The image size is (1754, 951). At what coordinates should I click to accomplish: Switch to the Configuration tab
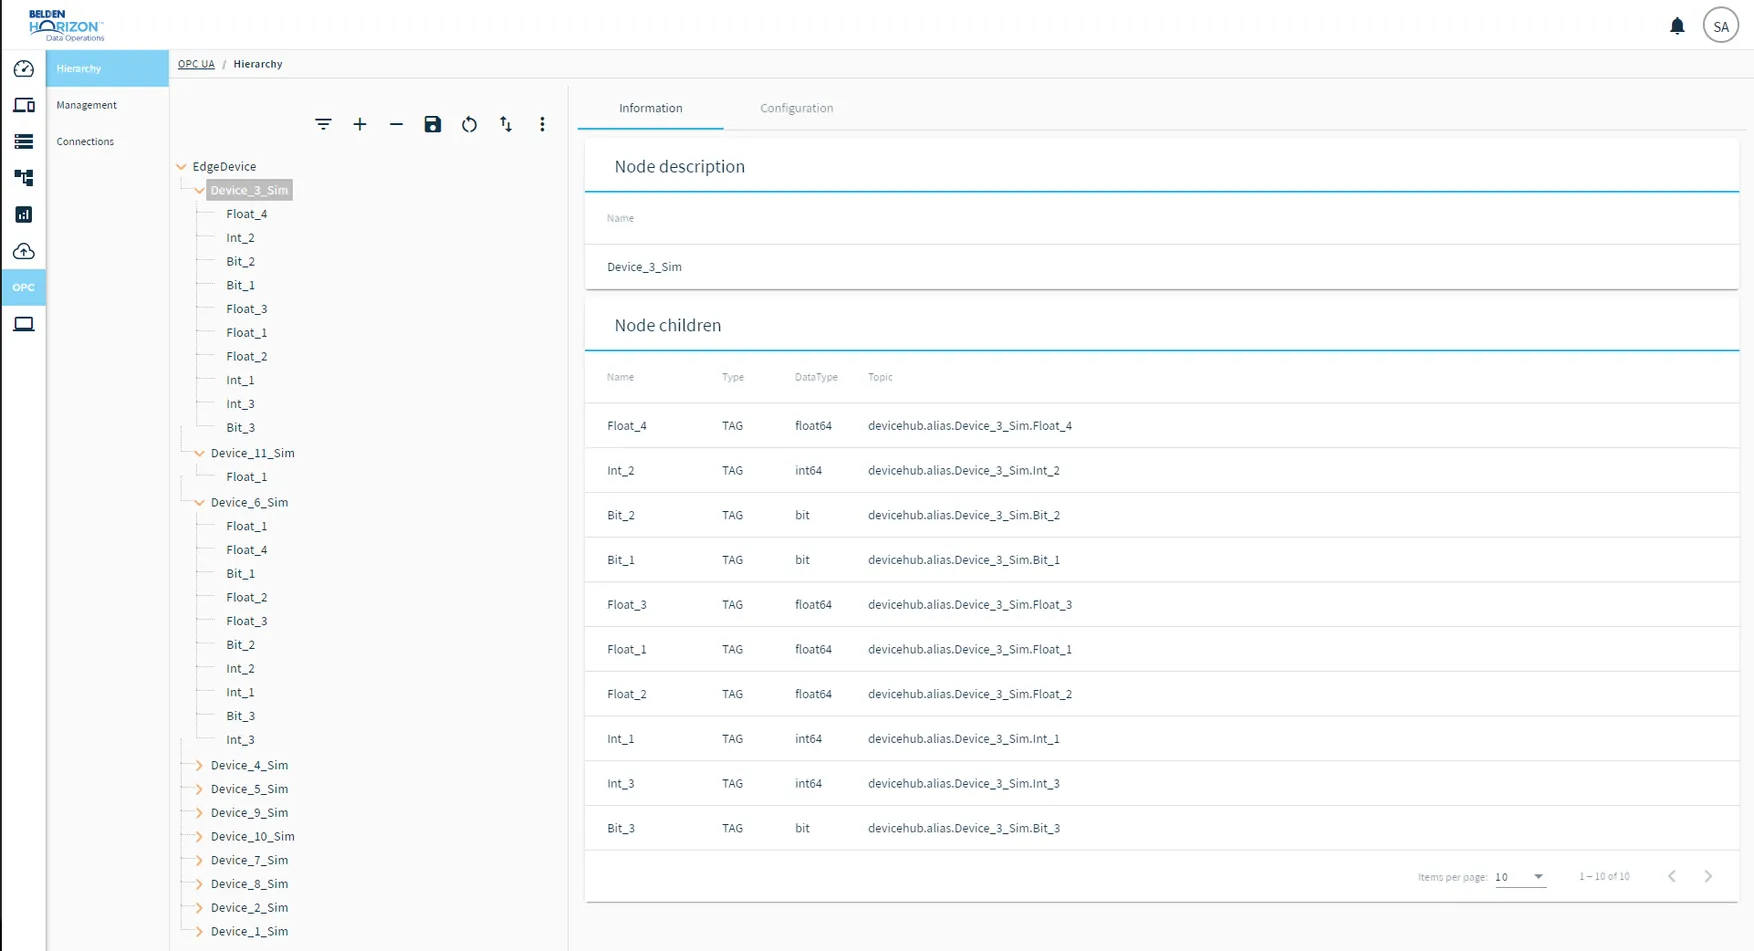pyautogui.click(x=796, y=108)
